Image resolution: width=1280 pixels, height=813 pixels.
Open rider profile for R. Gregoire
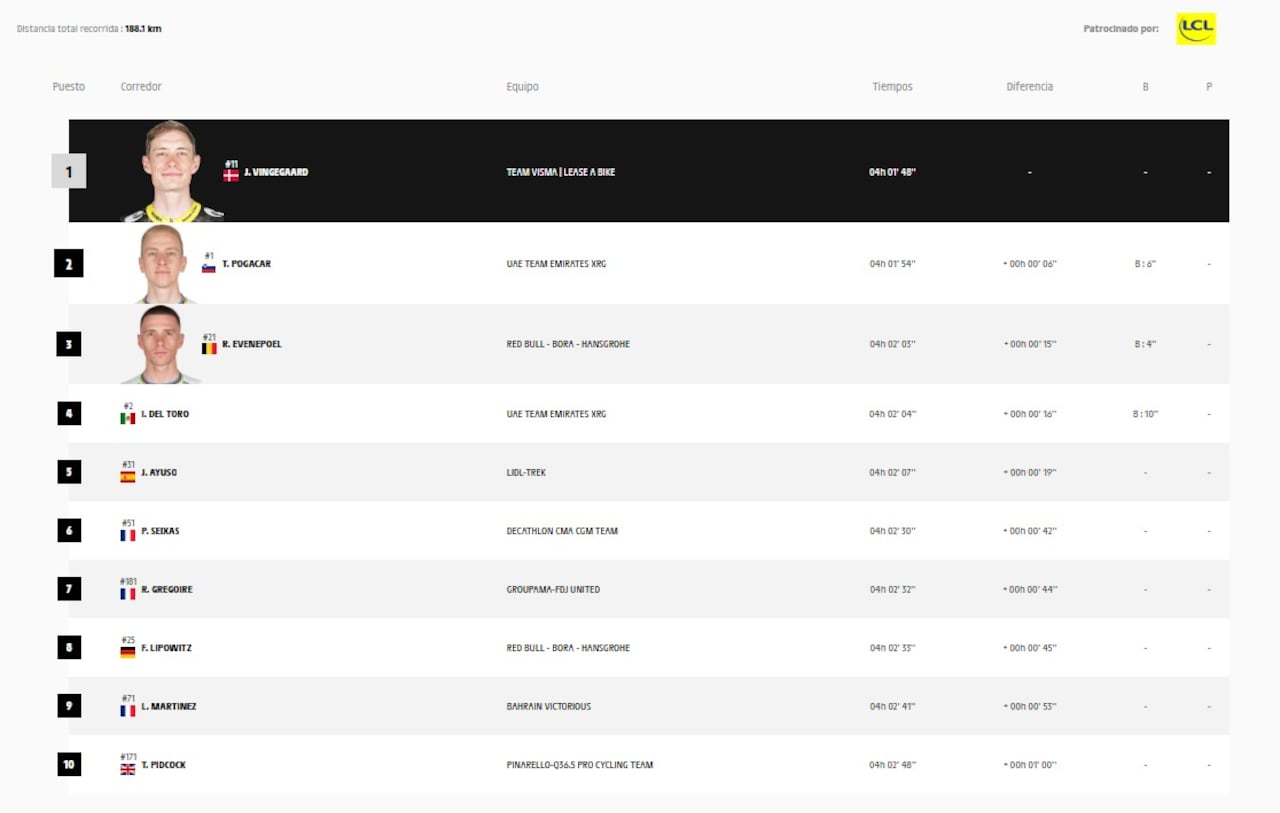tap(167, 589)
